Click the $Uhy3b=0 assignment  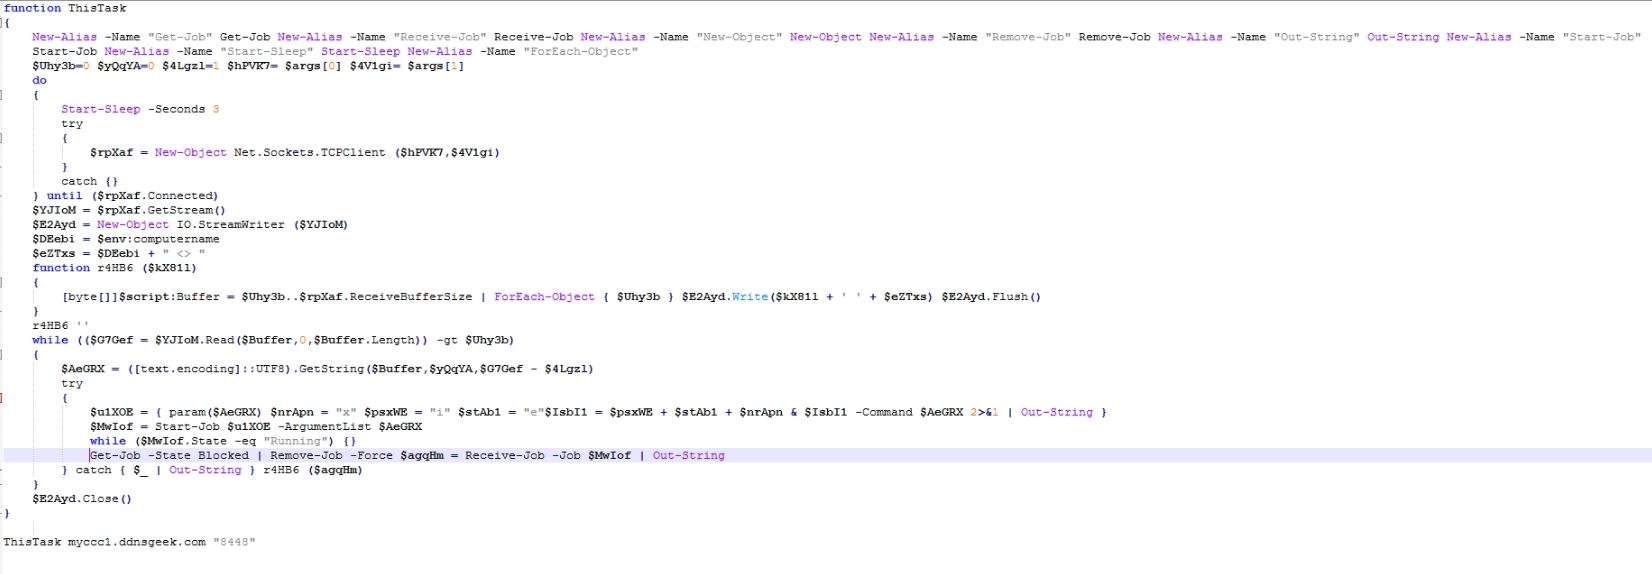pos(61,66)
